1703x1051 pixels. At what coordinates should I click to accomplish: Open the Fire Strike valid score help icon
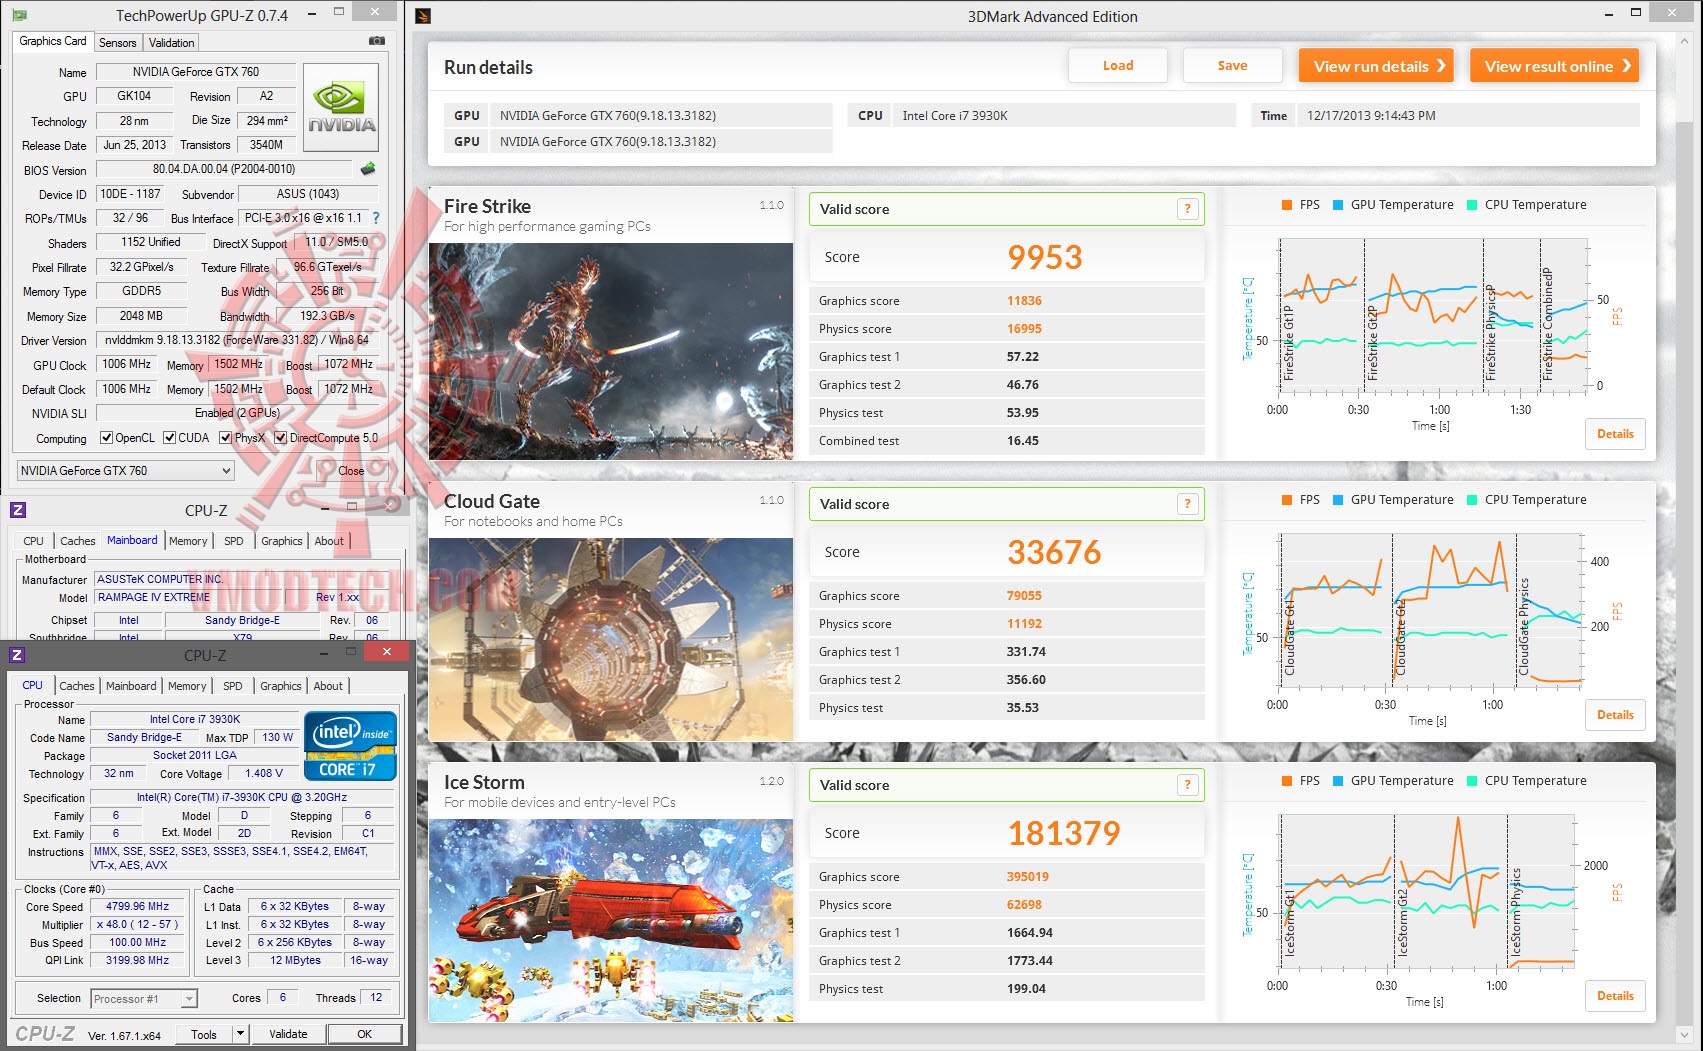pos(1187,209)
